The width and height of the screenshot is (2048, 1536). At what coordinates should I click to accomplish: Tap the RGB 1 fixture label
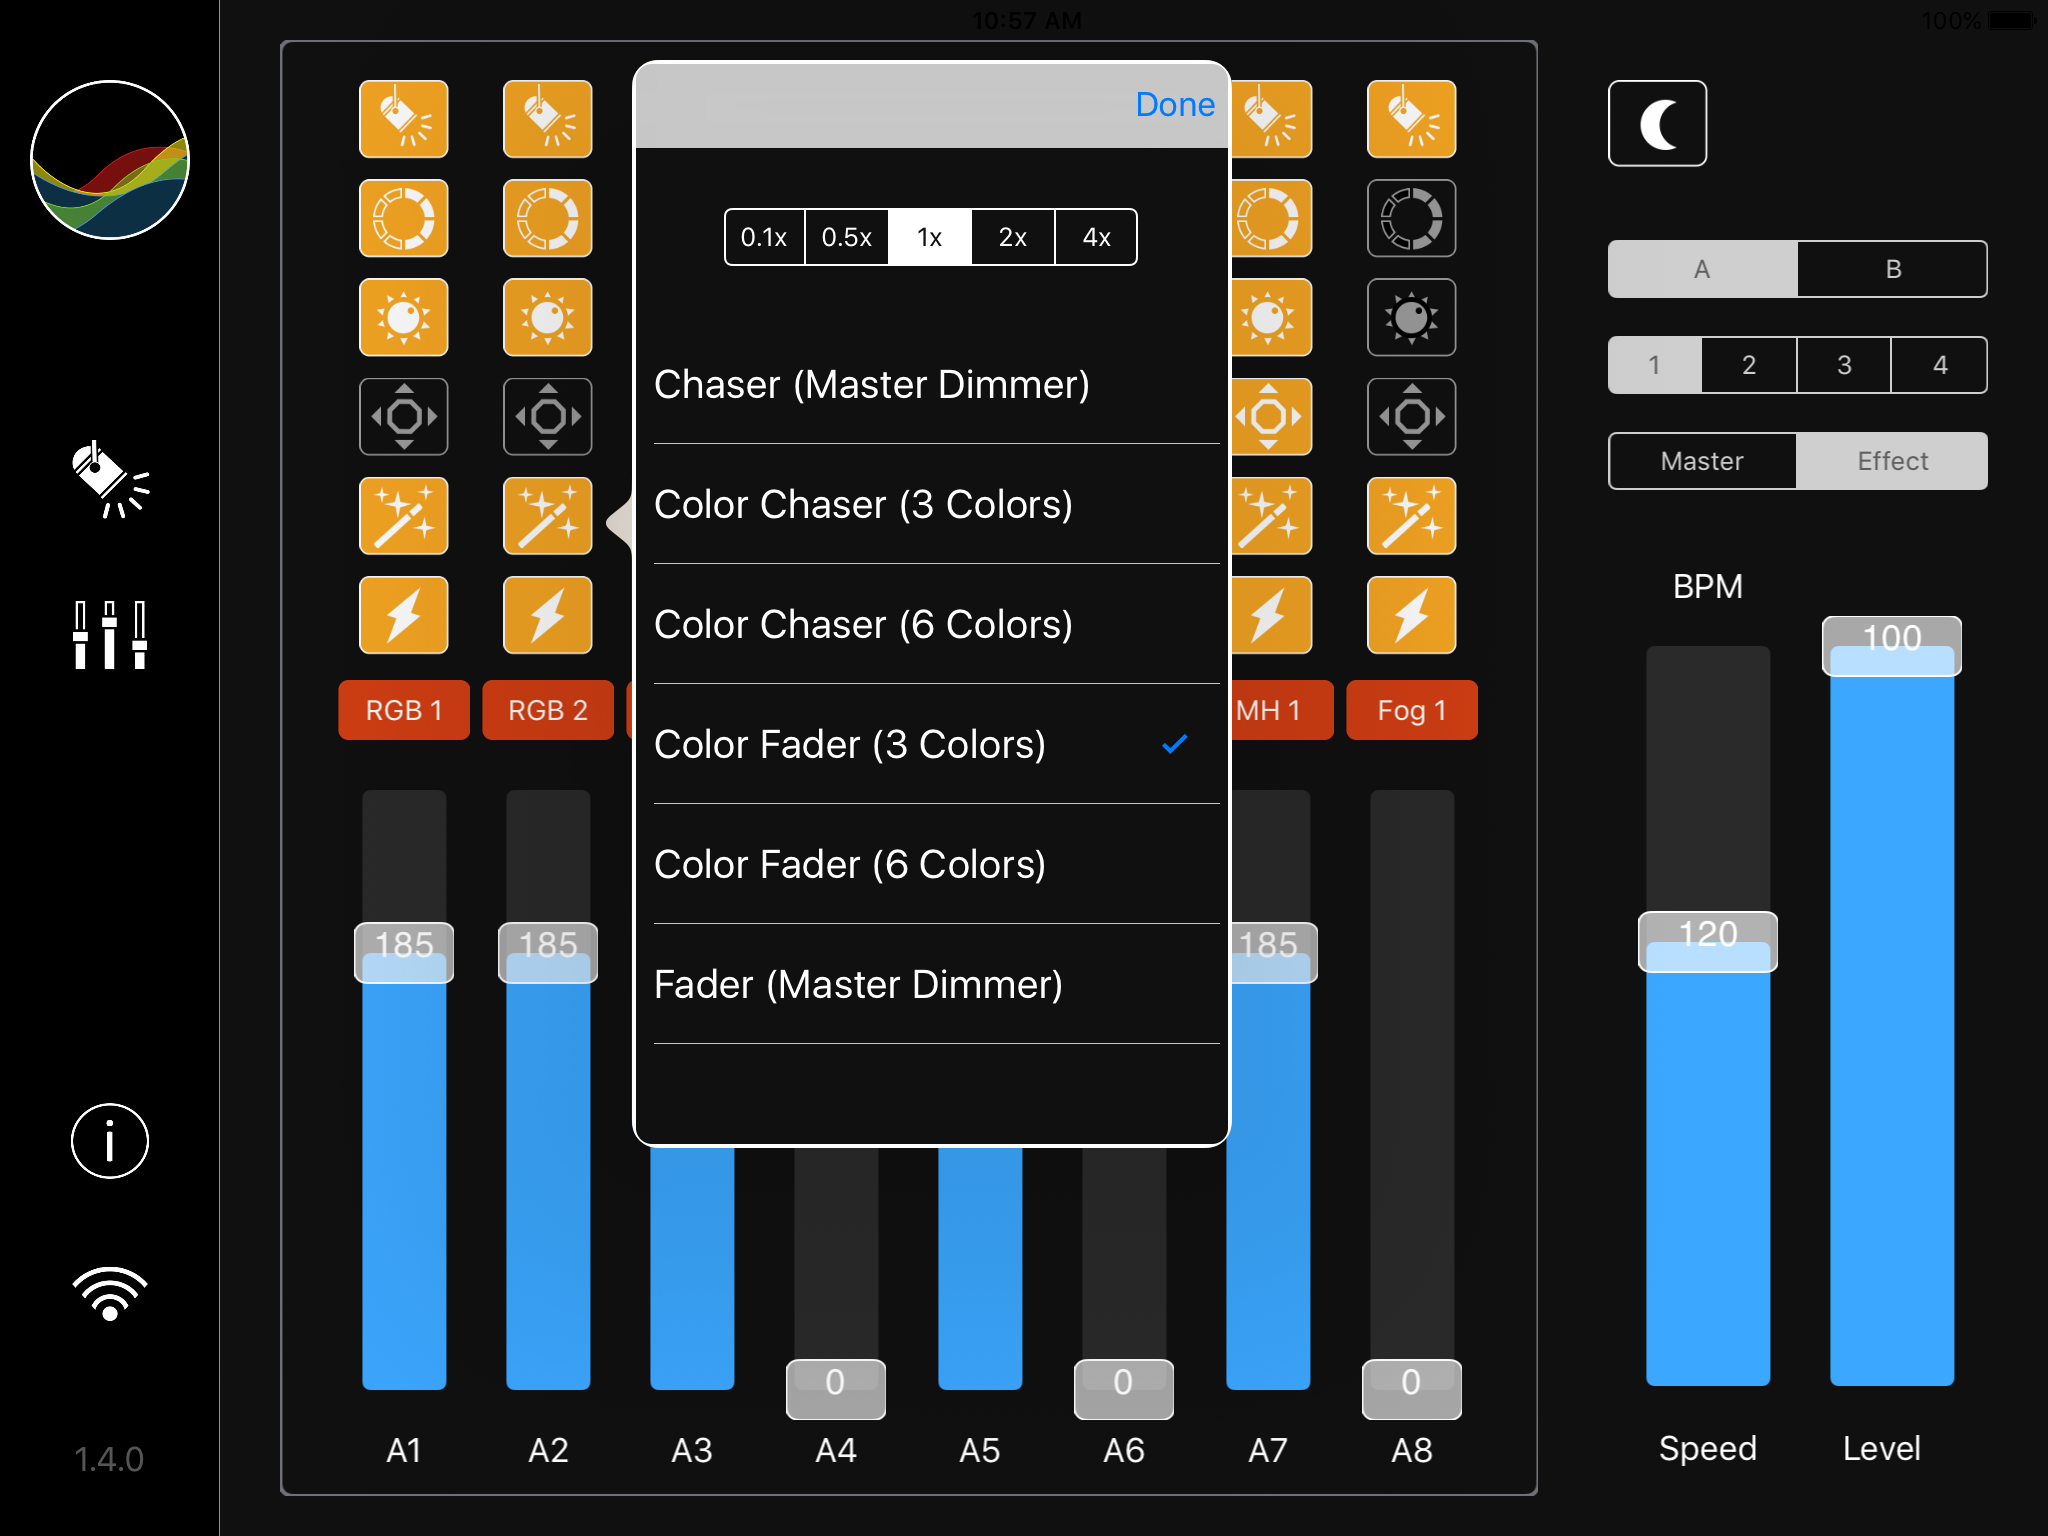point(404,710)
